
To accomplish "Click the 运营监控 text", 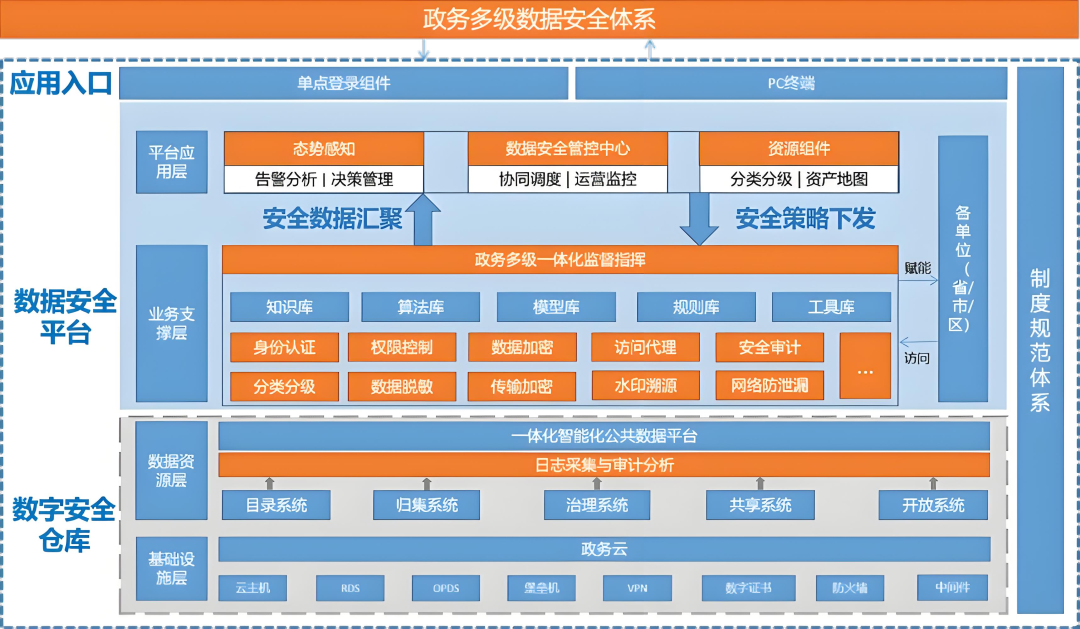I will [x=605, y=179].
